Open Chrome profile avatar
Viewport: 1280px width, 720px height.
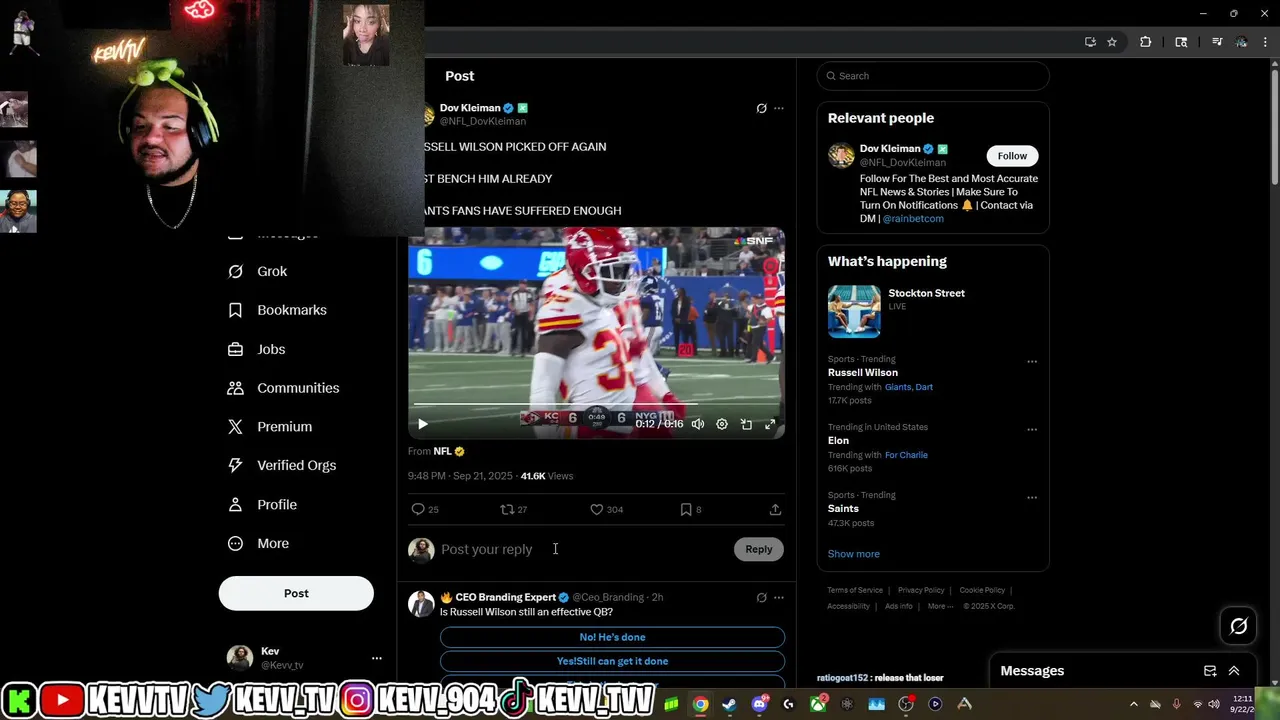[1241, 42]
